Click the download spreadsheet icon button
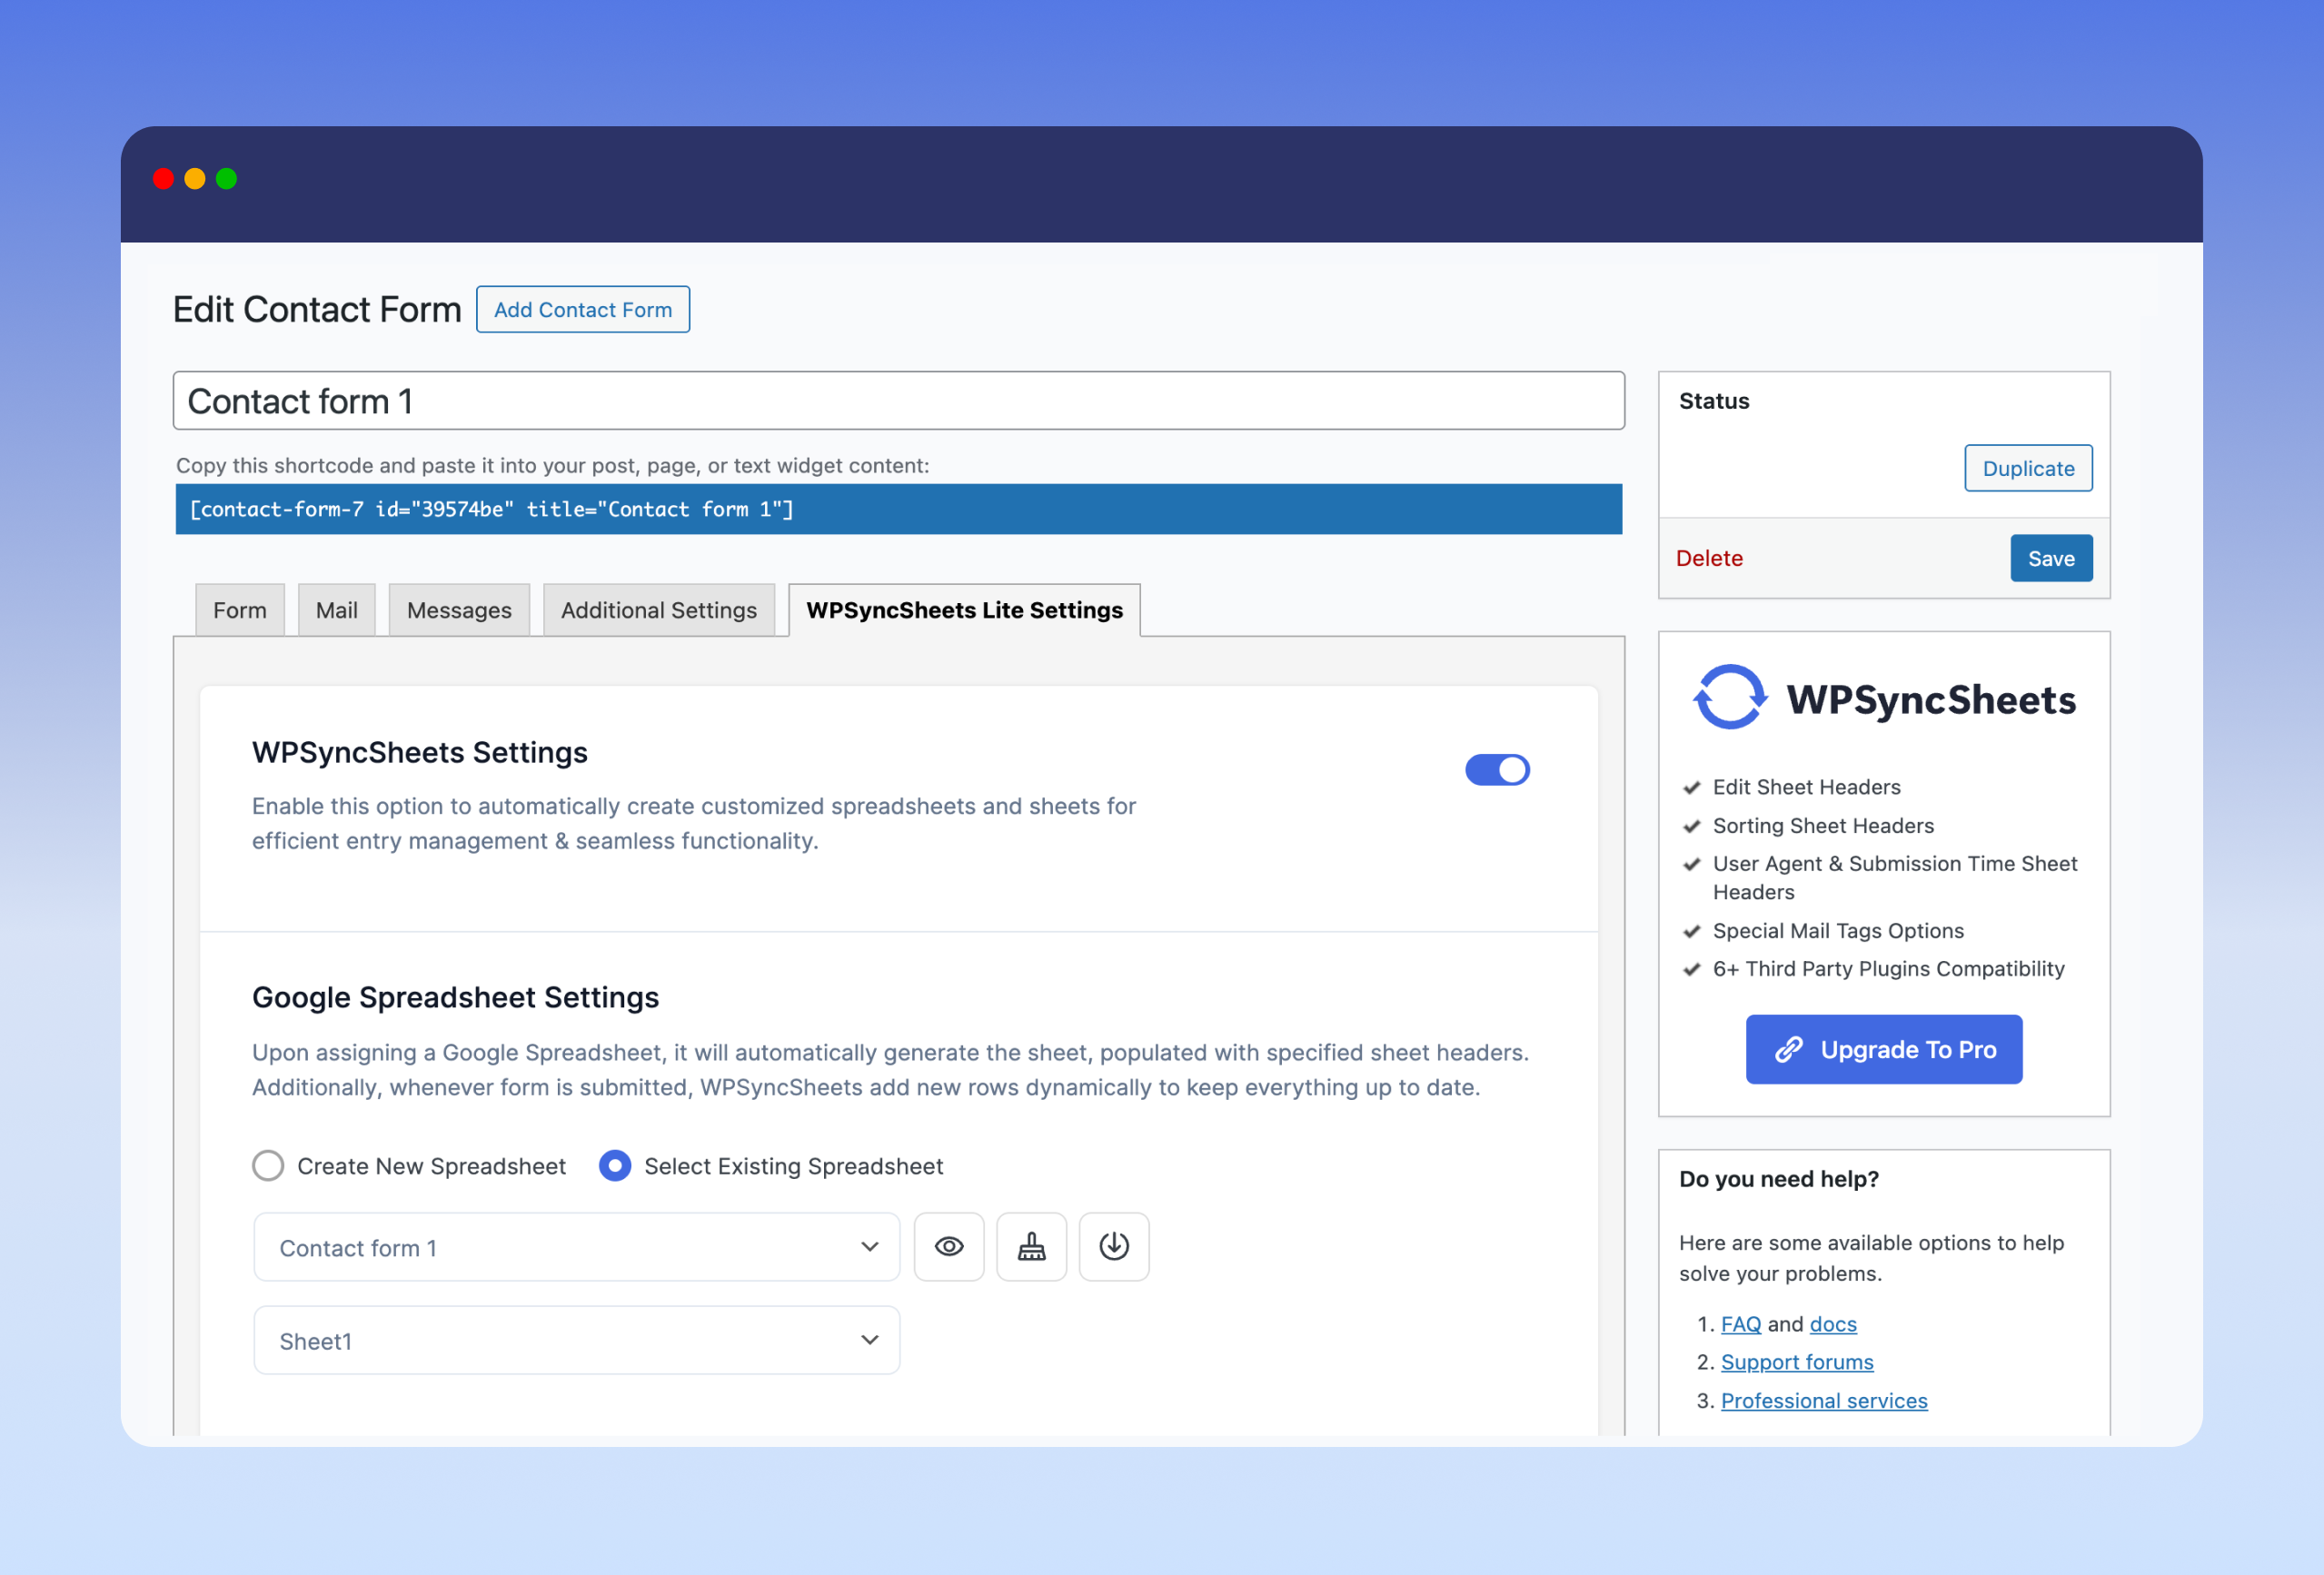The width and height of the screenshot is (2324, 1575). click(1113, 1246)
